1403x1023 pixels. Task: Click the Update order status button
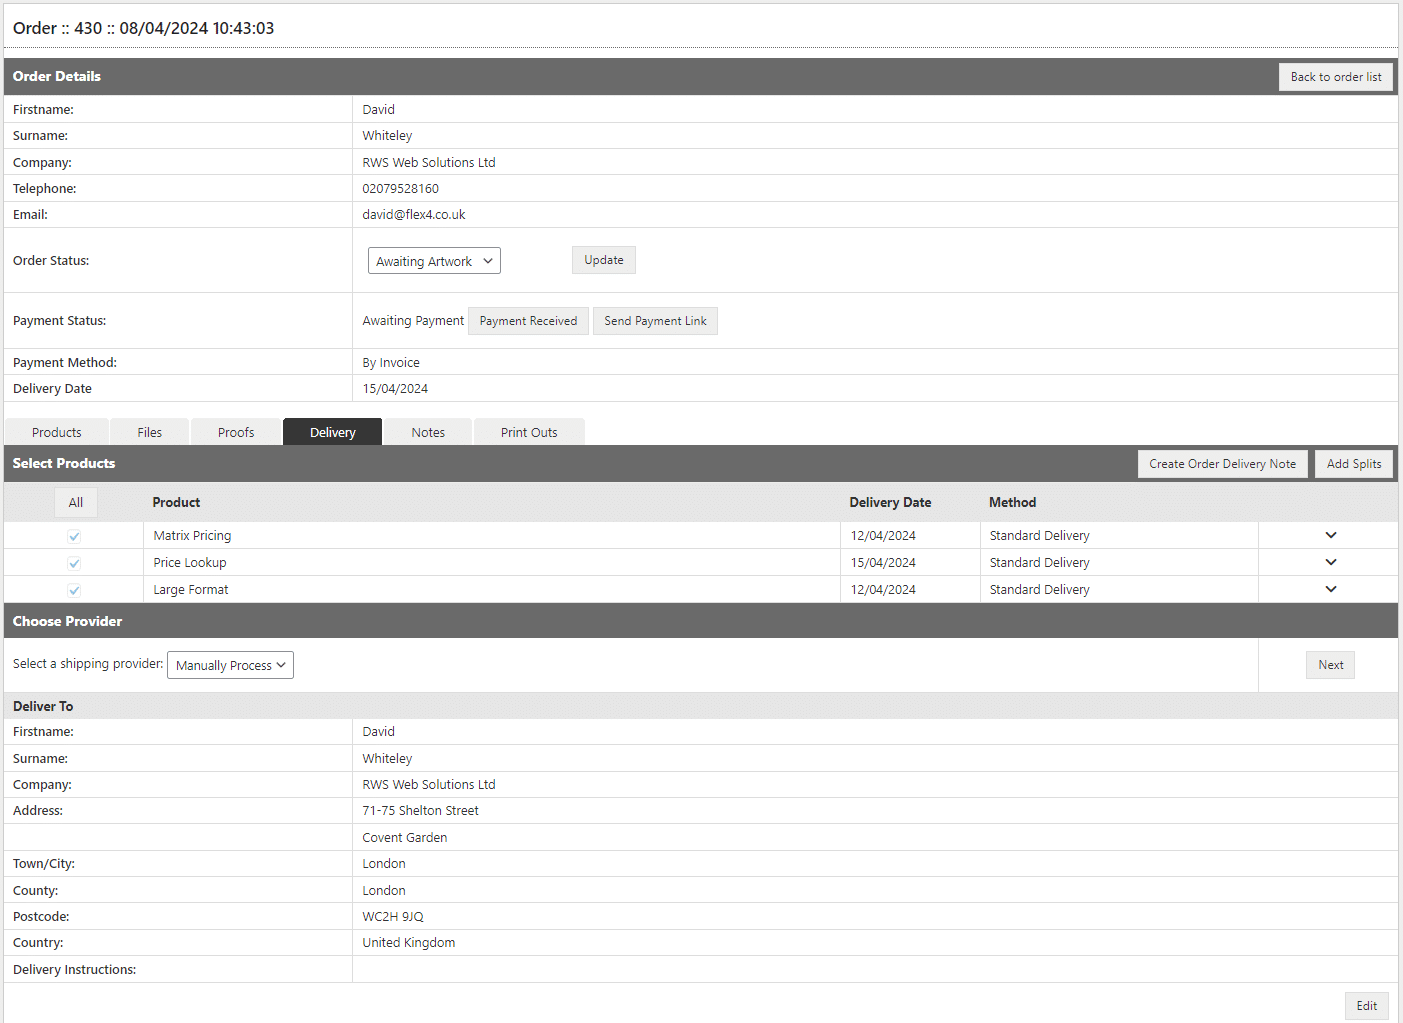tap(604, 260)
